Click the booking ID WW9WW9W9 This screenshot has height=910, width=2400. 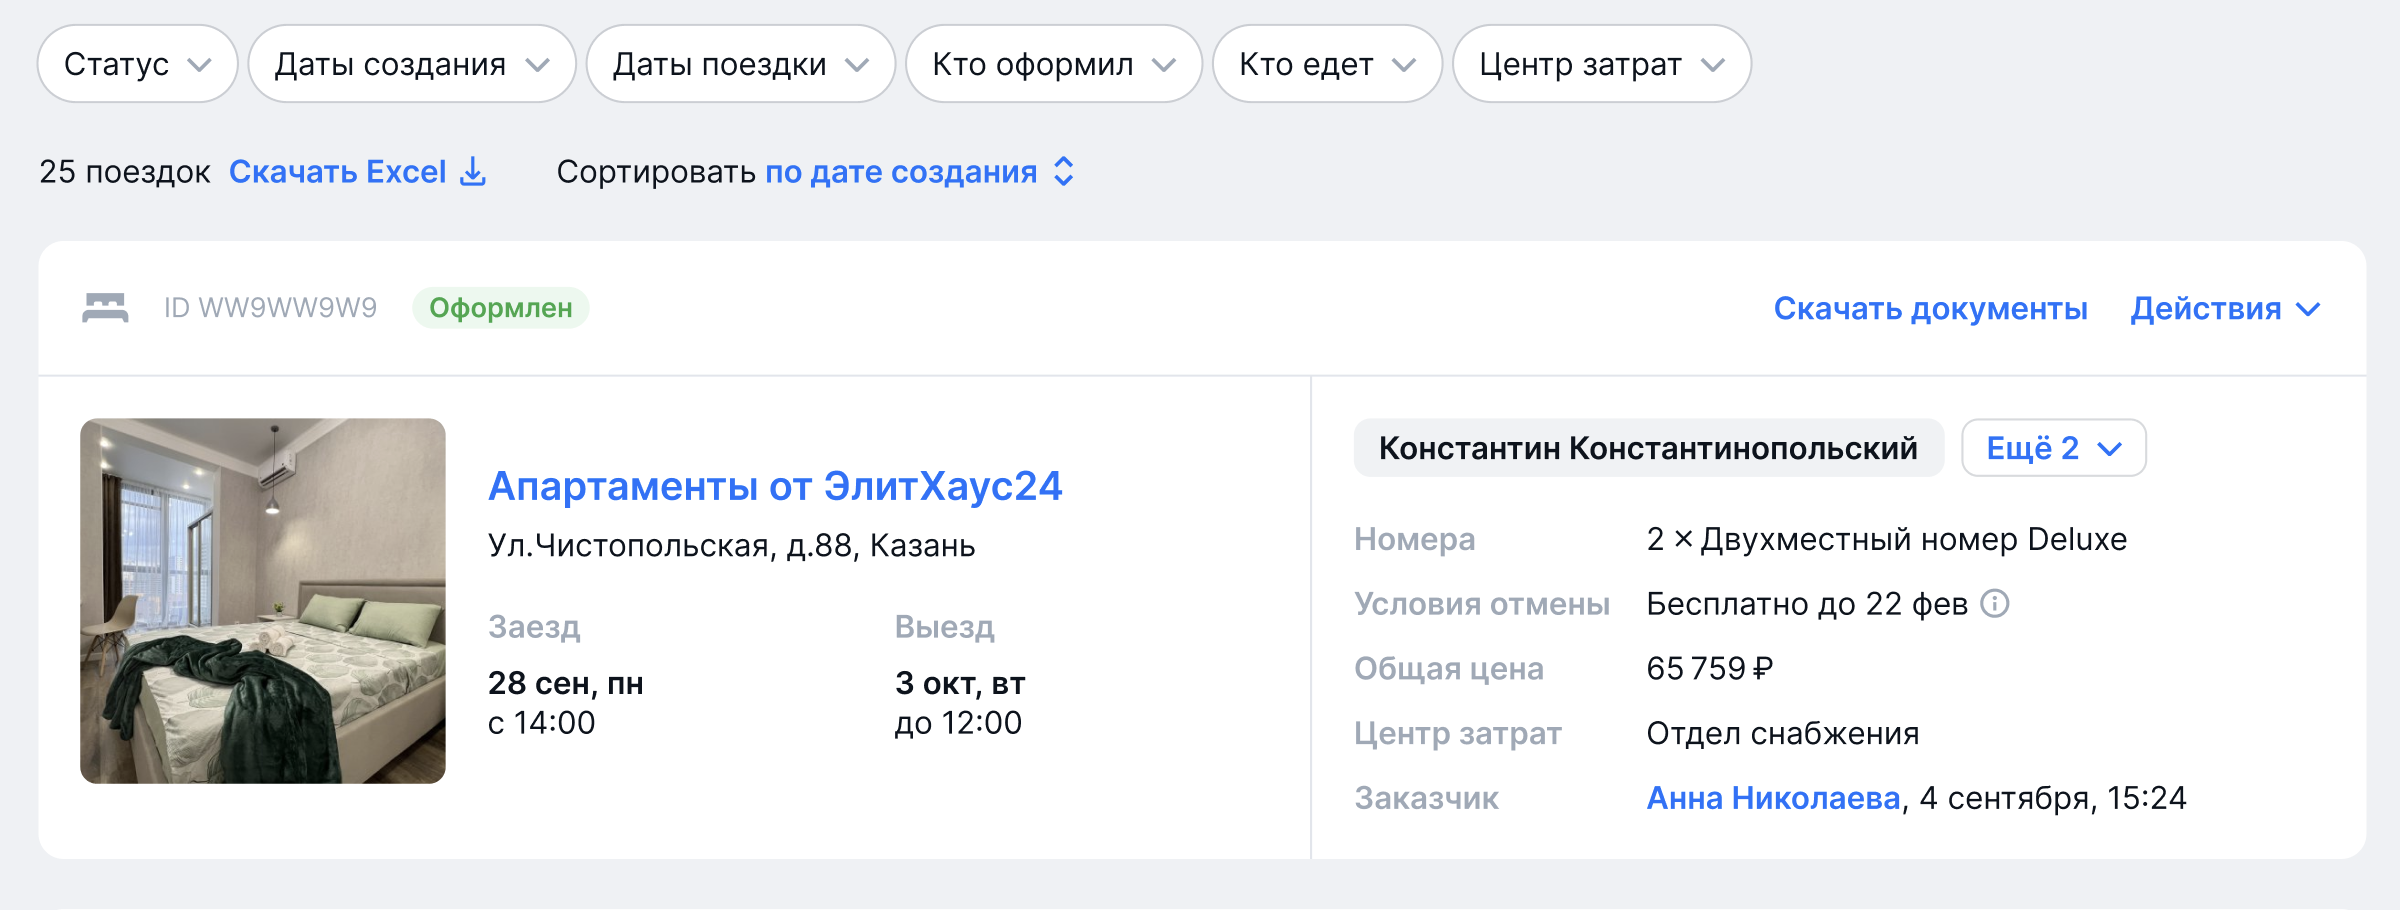tap(270, 308)
